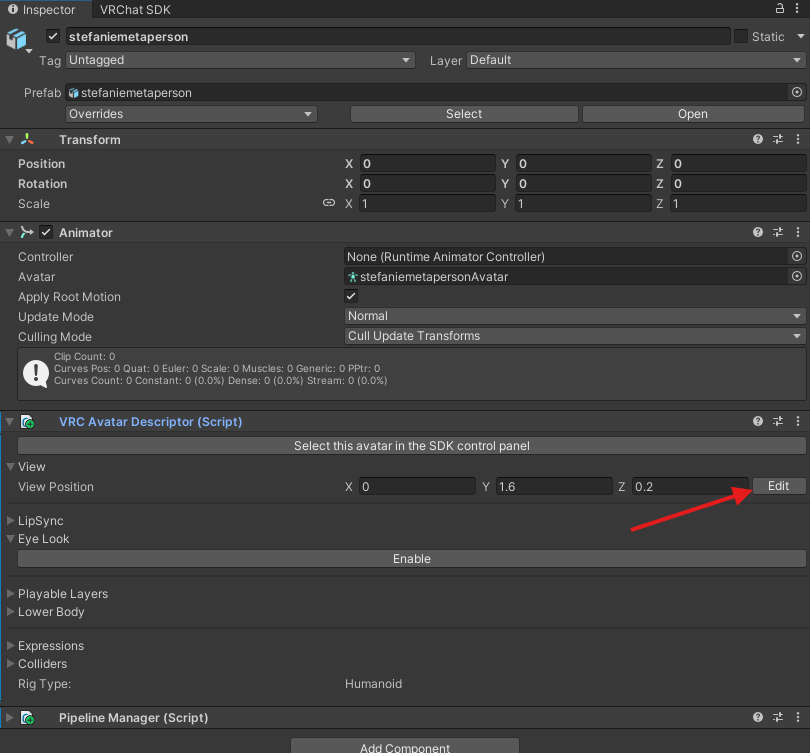810x753 pixels.
Task: Open the Update Mode dropdown
Action: pyautogui.click(x=574, y=316)
